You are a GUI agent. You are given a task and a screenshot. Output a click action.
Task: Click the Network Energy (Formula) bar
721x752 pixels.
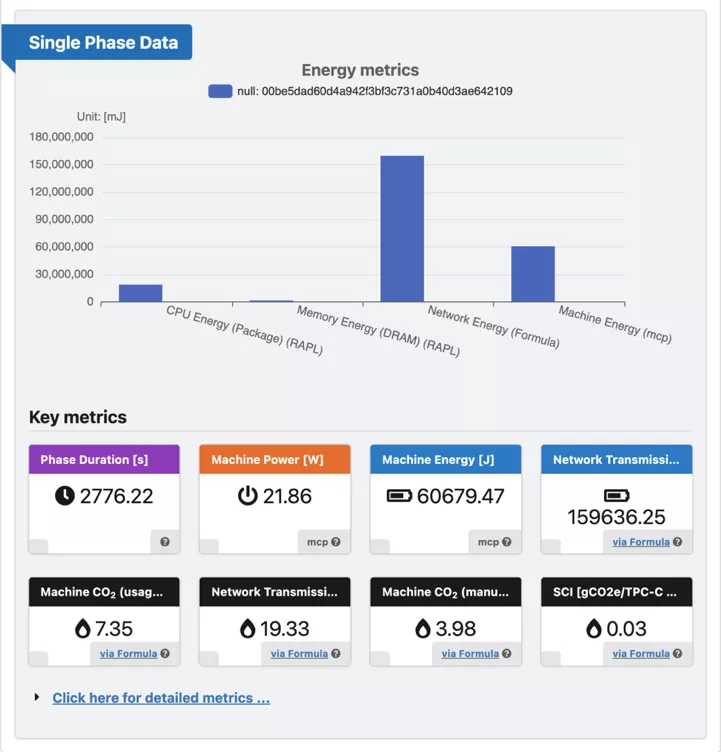[402, 228]
